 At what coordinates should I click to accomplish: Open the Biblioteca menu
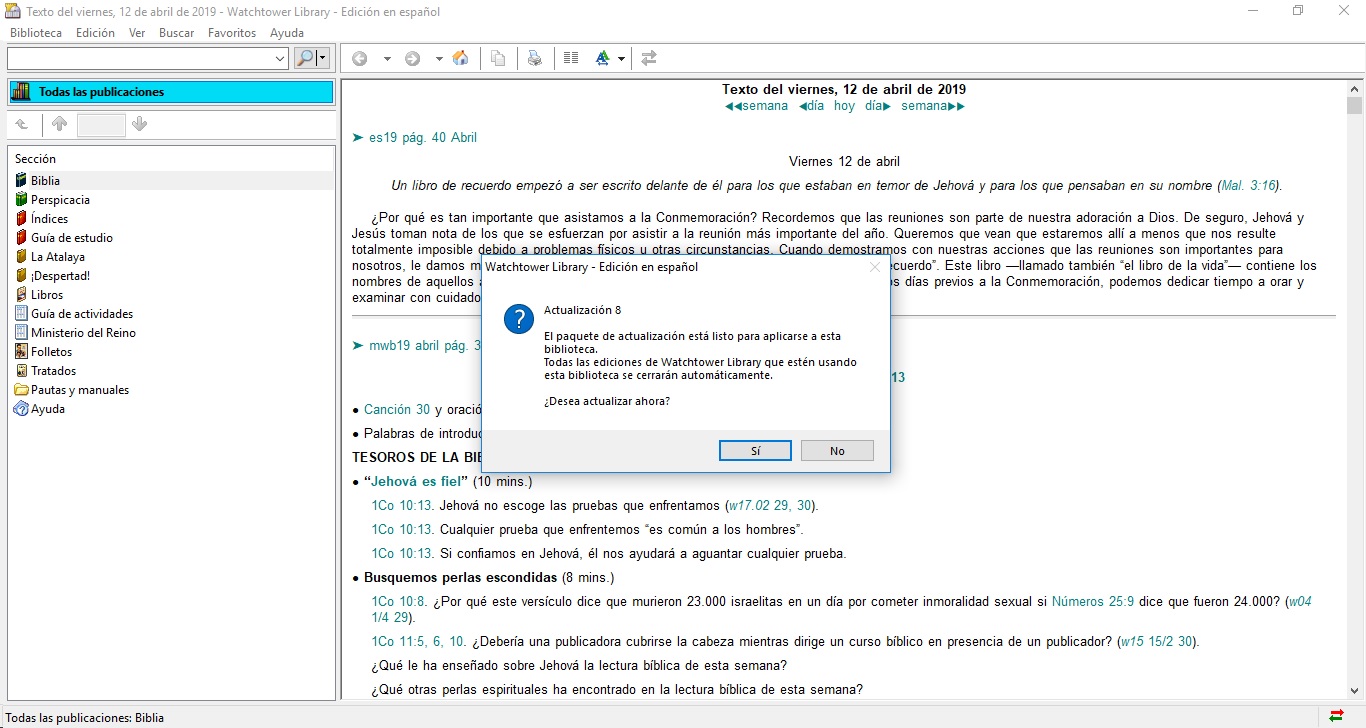point(36,33)
